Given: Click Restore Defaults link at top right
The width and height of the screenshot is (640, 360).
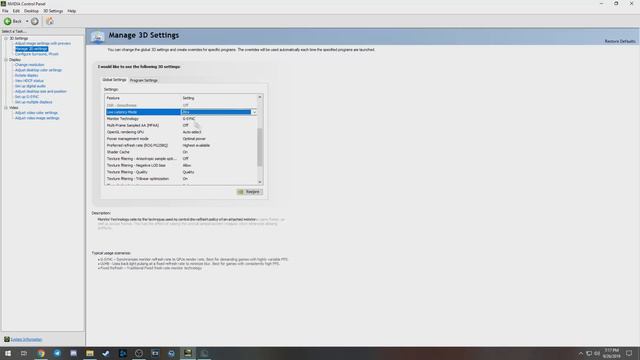Looking at the screenshot, I should (x=620, y=41).
